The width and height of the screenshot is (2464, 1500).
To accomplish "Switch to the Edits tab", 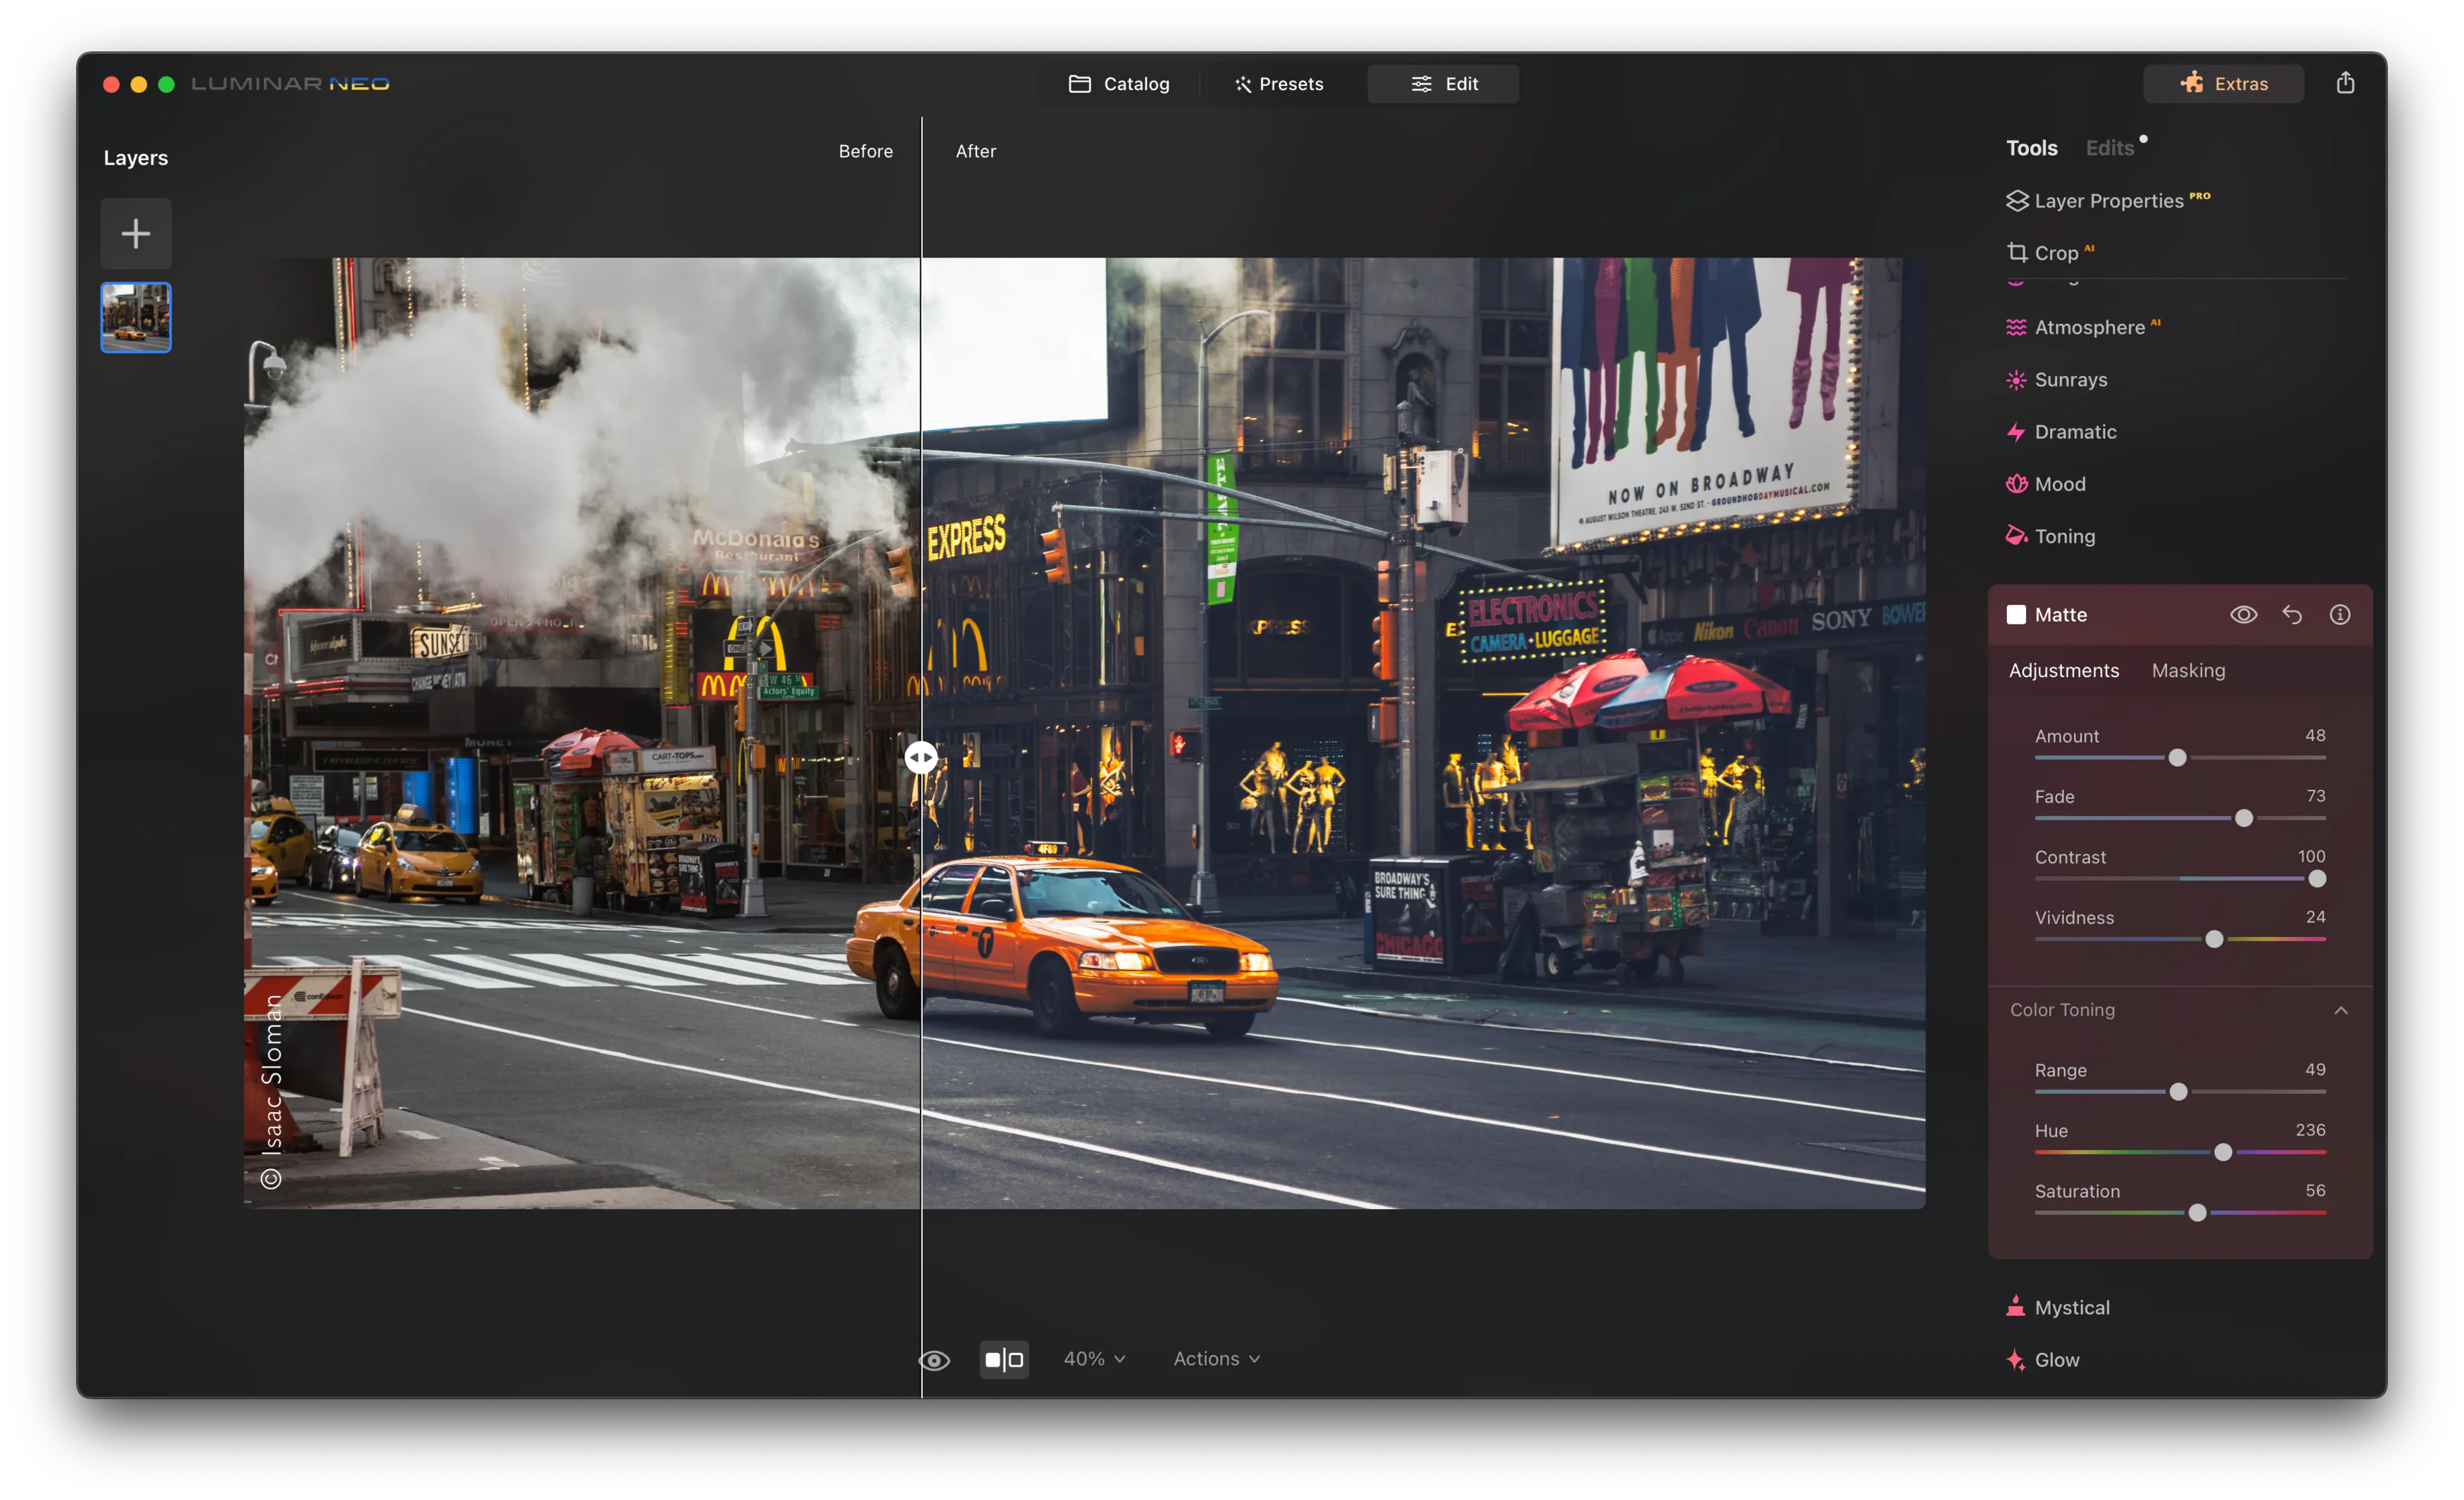I will (x=2109, y=148).
